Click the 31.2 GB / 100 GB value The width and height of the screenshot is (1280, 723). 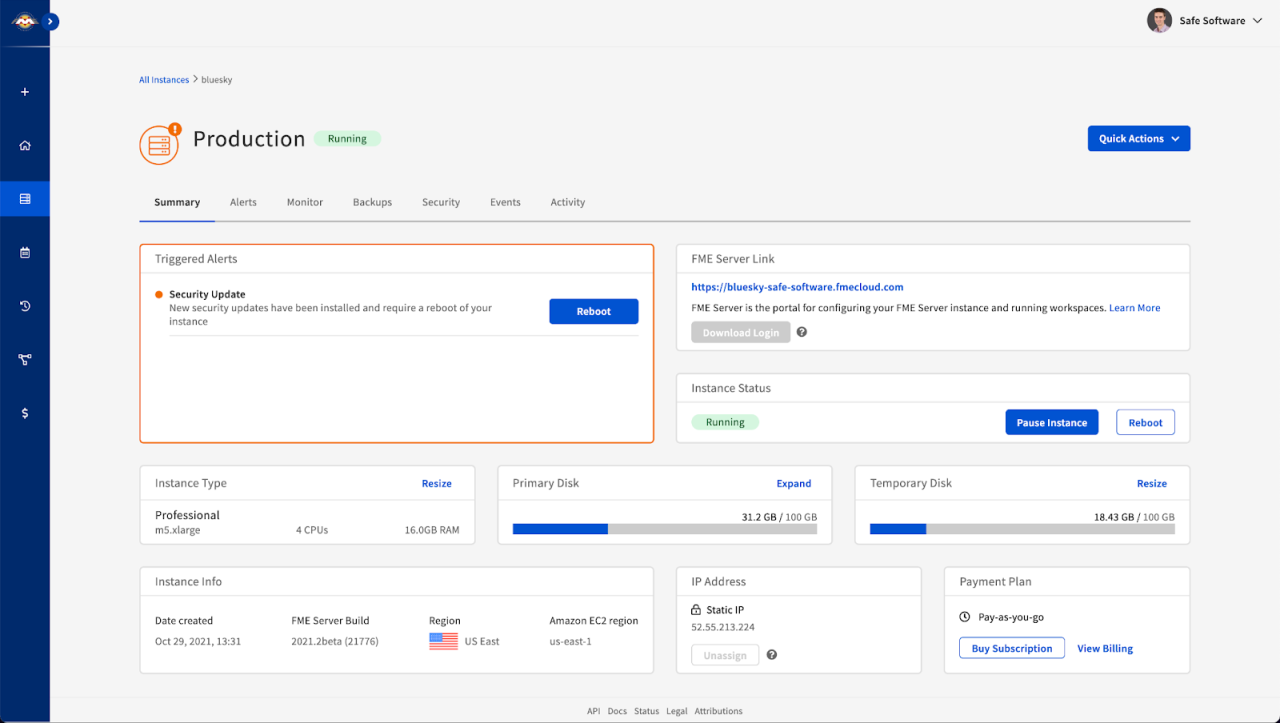click(779, 517)
